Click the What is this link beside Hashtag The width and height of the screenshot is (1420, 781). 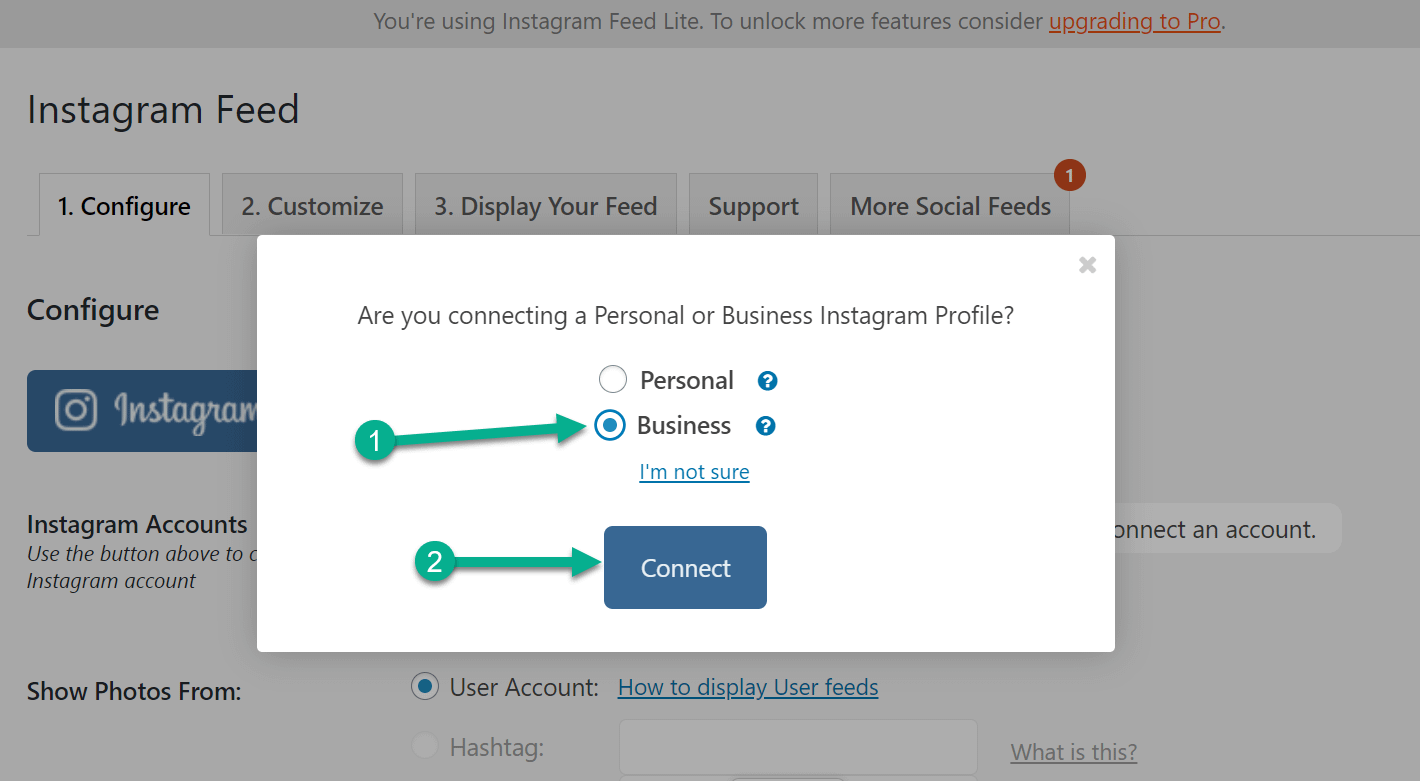coord(1073,751)
